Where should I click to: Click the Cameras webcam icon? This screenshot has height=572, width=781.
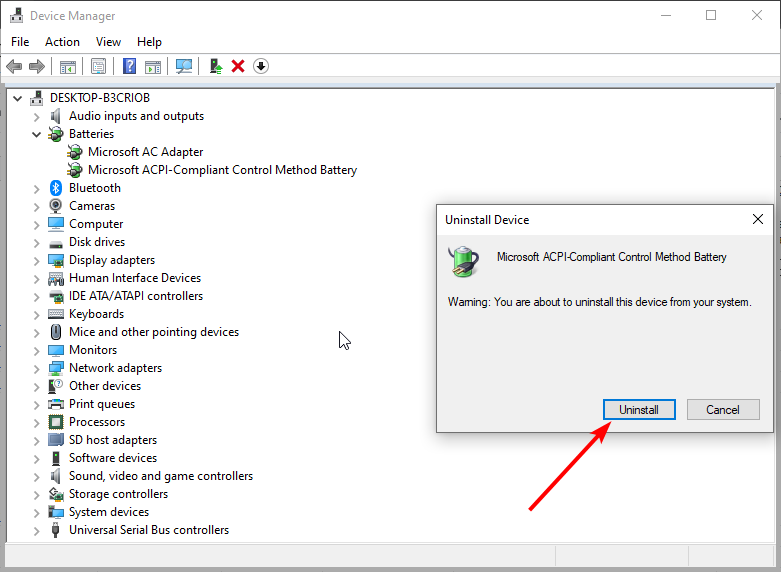pyautogui.click(x=56, y=206)
